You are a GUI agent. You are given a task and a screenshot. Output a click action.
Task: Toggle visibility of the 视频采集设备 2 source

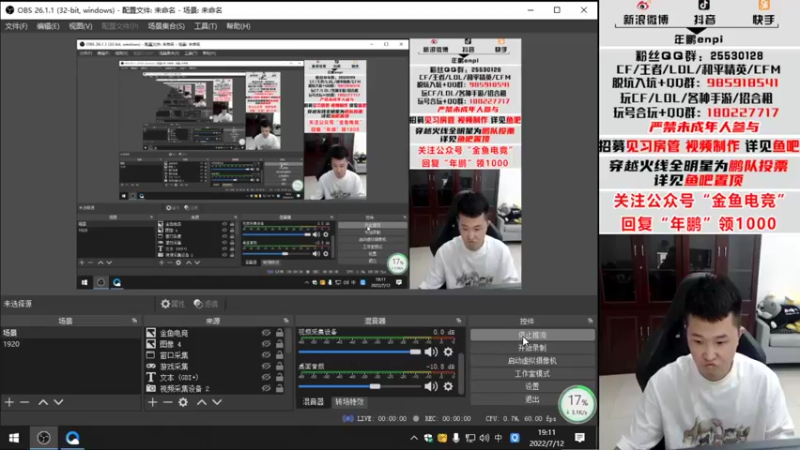point(266,389)
